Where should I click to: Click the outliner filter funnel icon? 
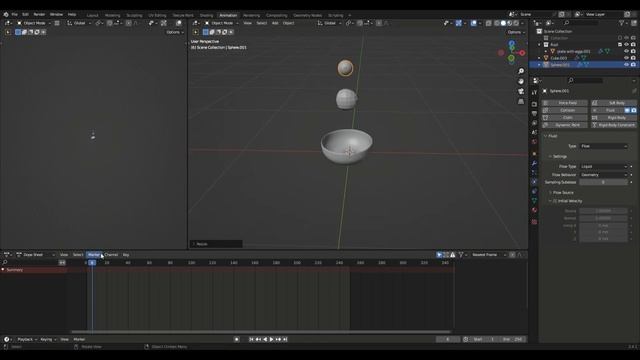click(x=622, y=23)
